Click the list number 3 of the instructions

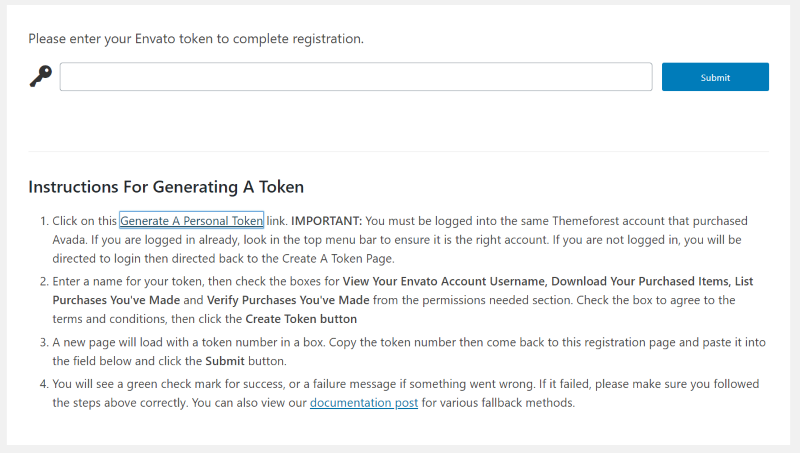44,342
